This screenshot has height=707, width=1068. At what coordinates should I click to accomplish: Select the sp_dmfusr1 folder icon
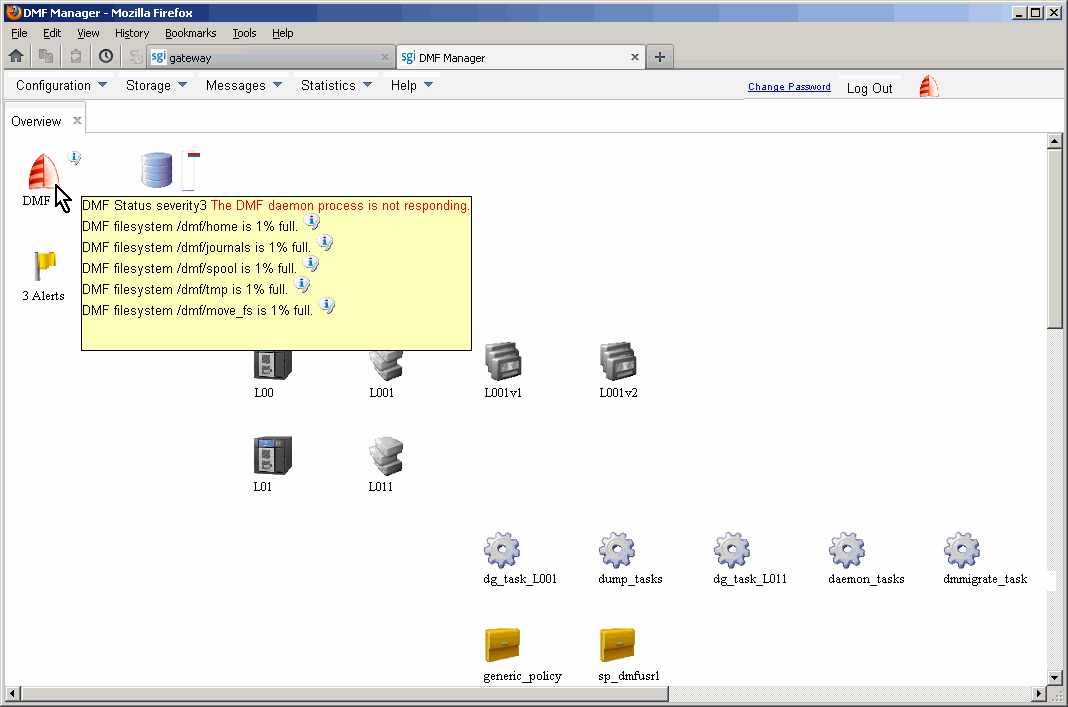click(618, 645)
